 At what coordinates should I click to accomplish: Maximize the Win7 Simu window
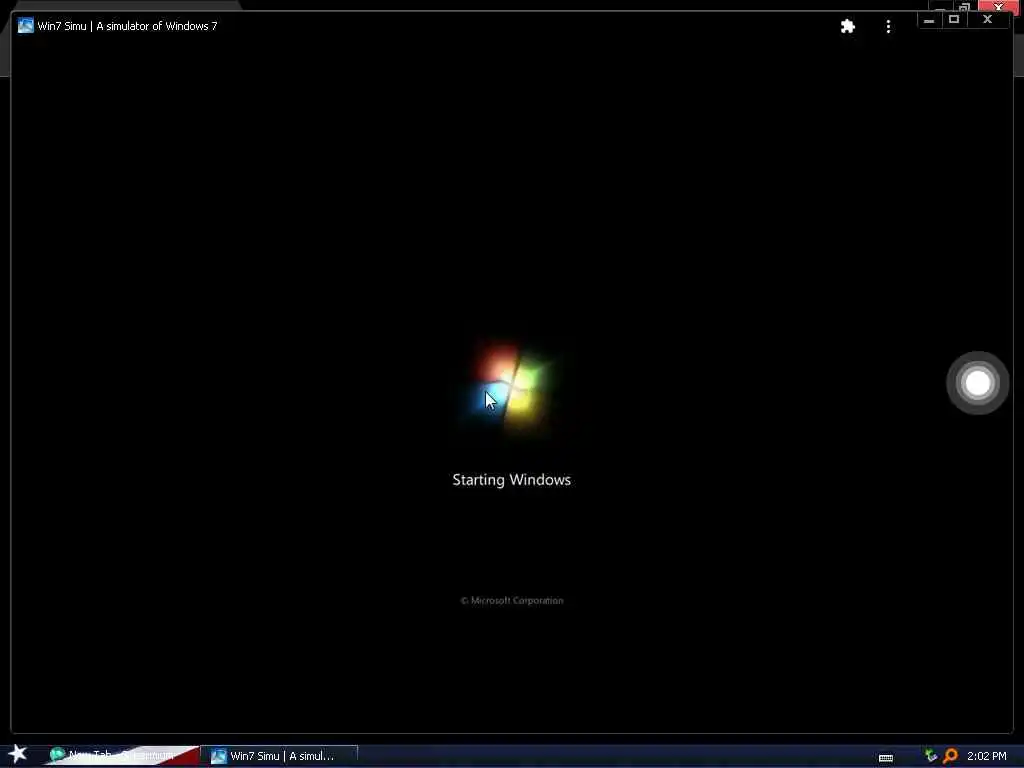tap(954, 20)
